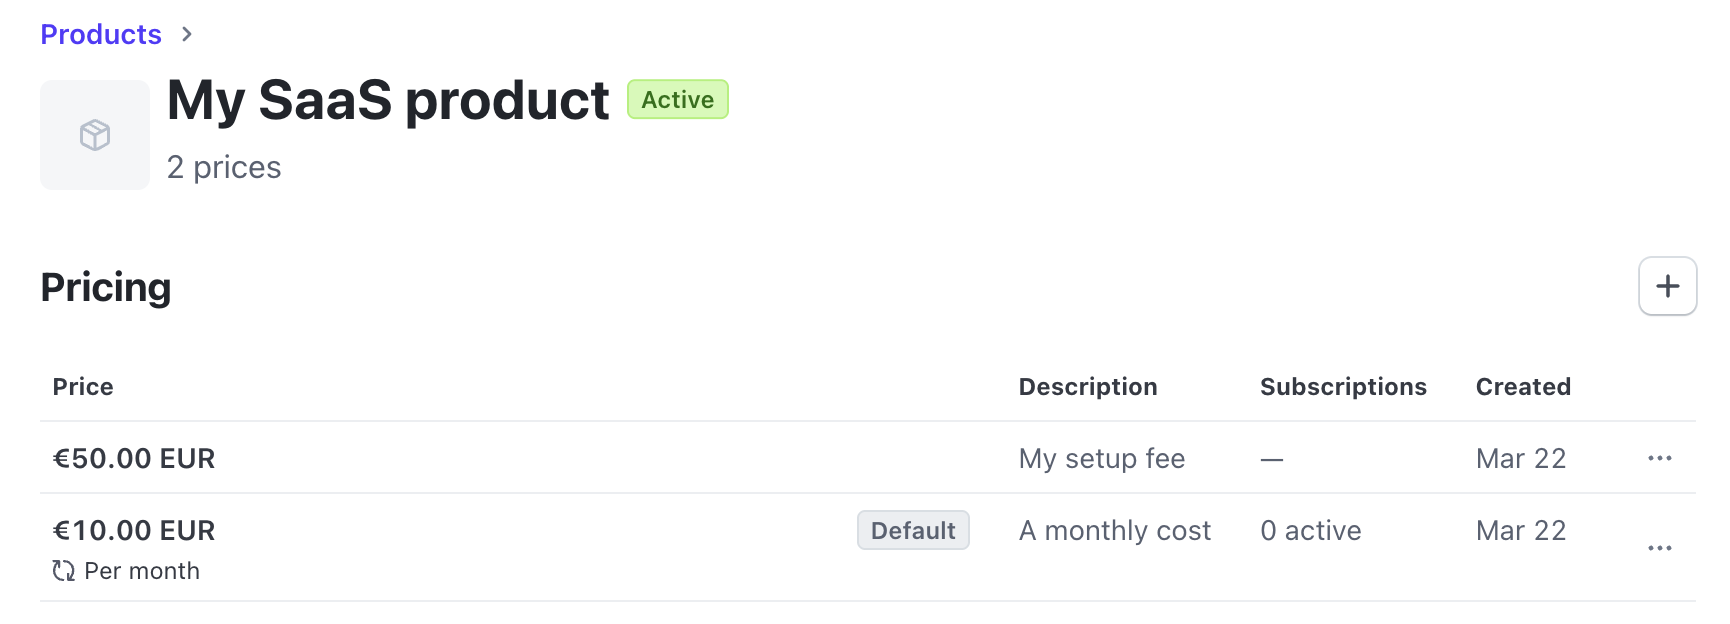Add a new price with plus button

pyautogui.click(x=1667, y=287)
